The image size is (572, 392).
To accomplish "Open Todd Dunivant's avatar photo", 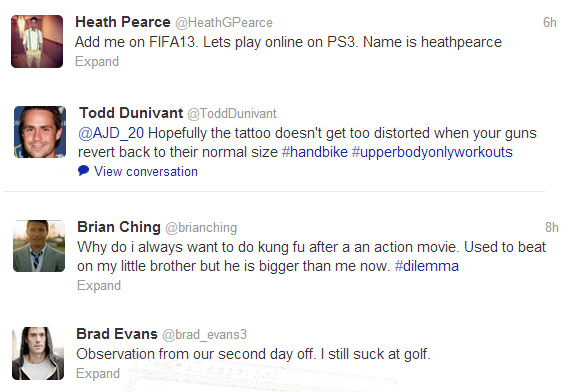I will coord(40,132).
